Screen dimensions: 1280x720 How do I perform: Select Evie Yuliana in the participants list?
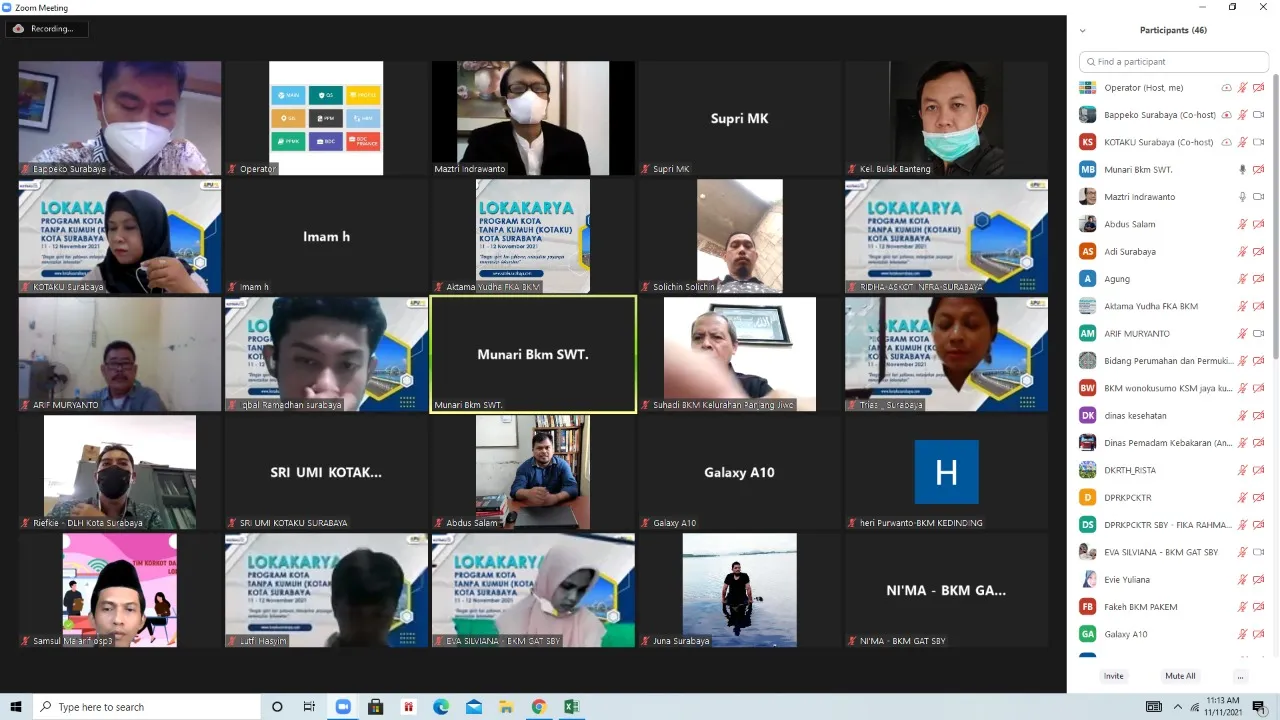[x=1171, y=580]
